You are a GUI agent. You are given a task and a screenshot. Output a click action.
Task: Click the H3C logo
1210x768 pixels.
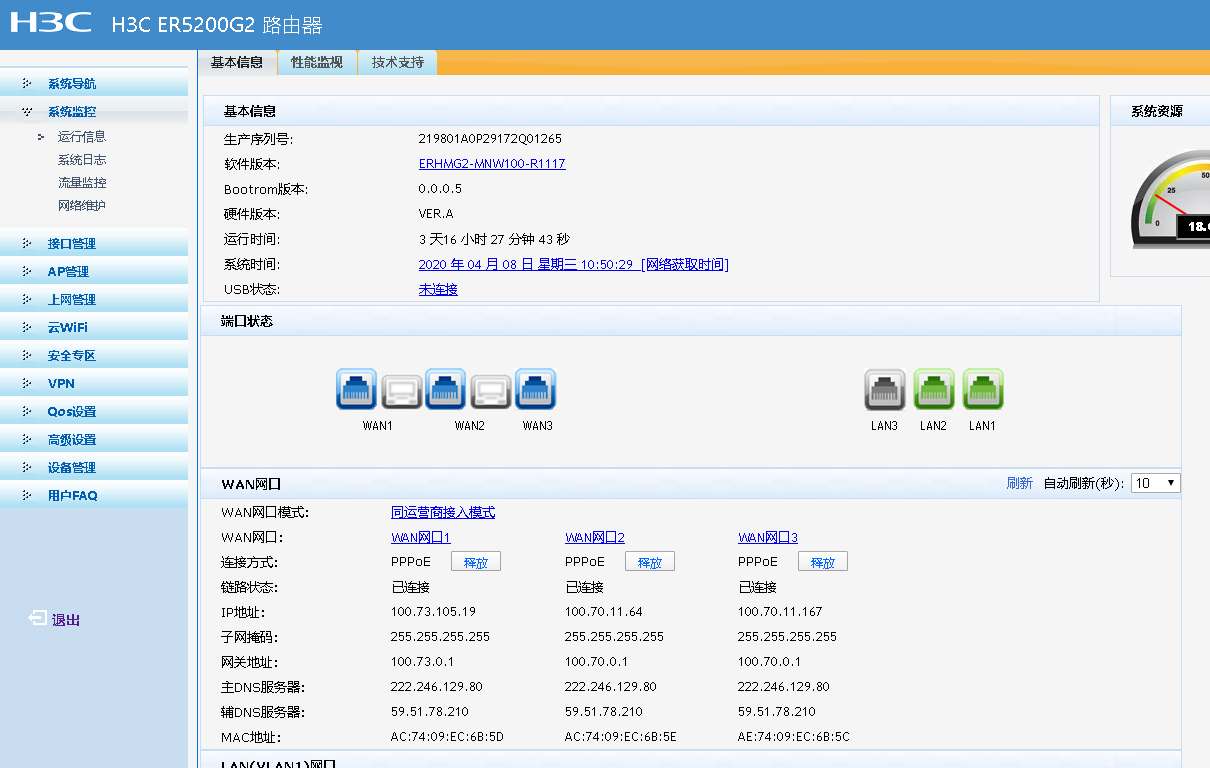(x=51, y=22)
